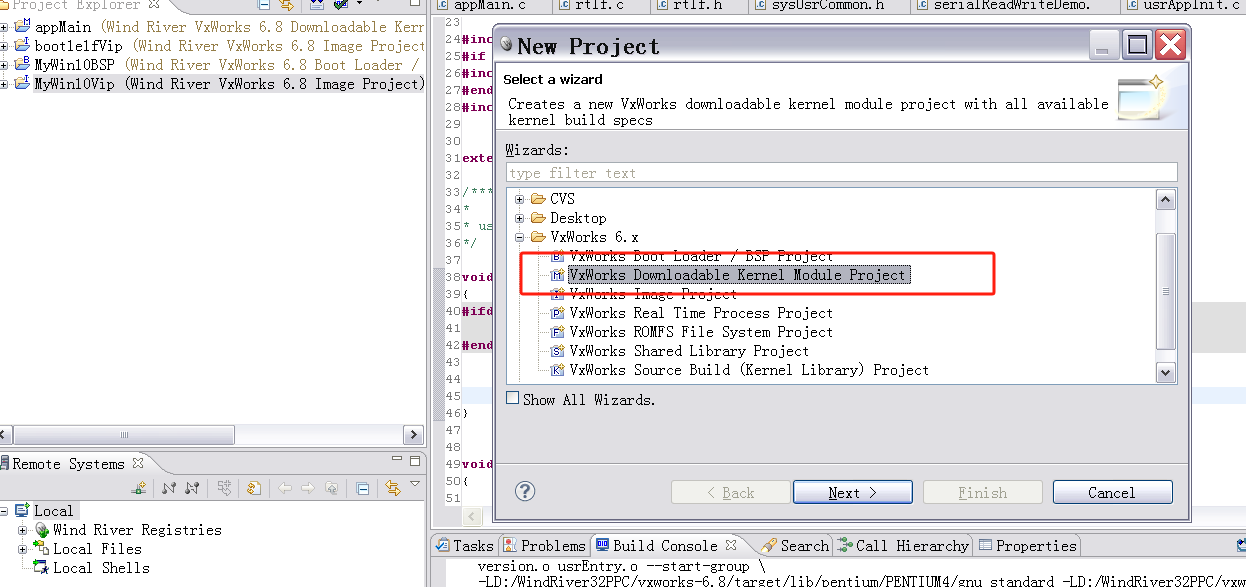Select VxWorks Real Time Process Project entry

701,313
